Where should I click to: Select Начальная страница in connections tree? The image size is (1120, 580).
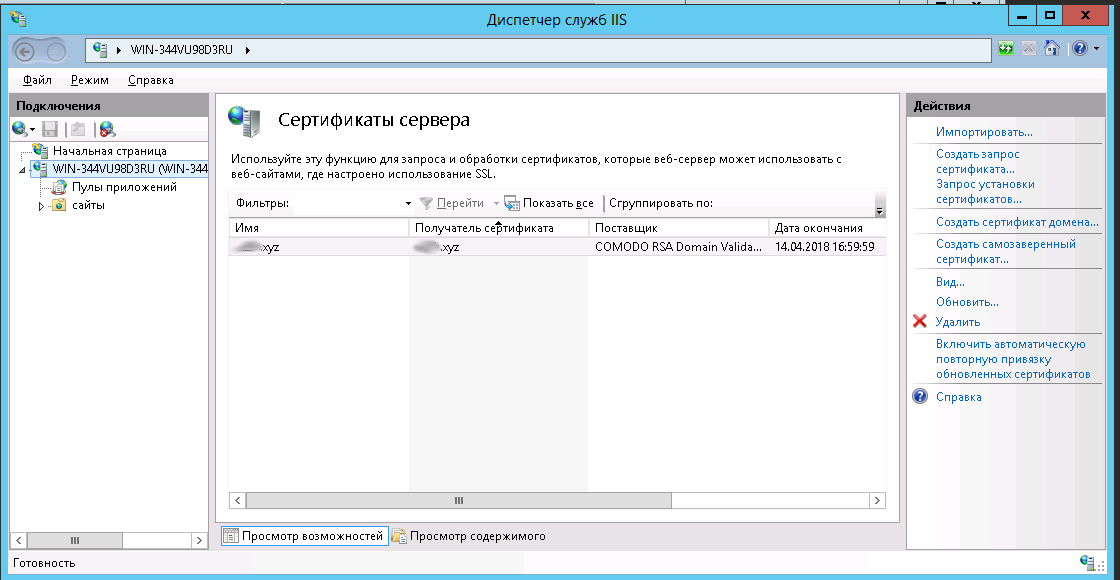coord(109,151)
